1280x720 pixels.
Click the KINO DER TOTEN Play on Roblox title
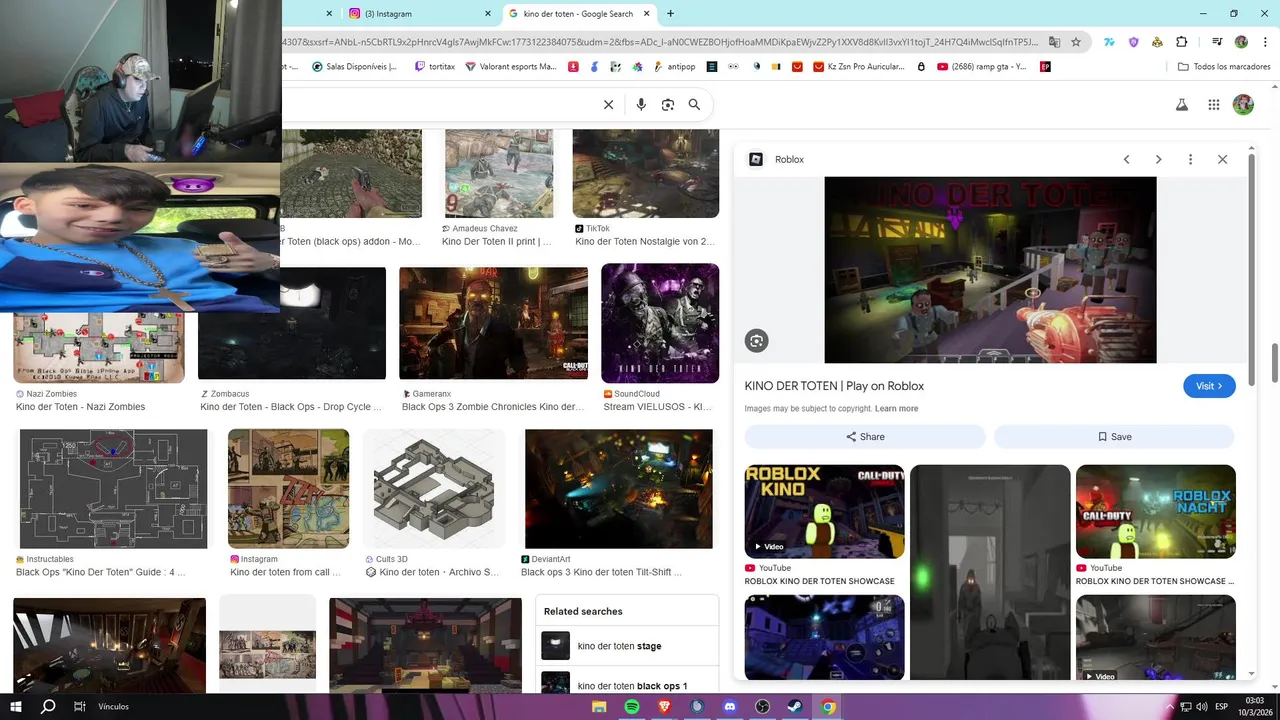click(834, 386)
